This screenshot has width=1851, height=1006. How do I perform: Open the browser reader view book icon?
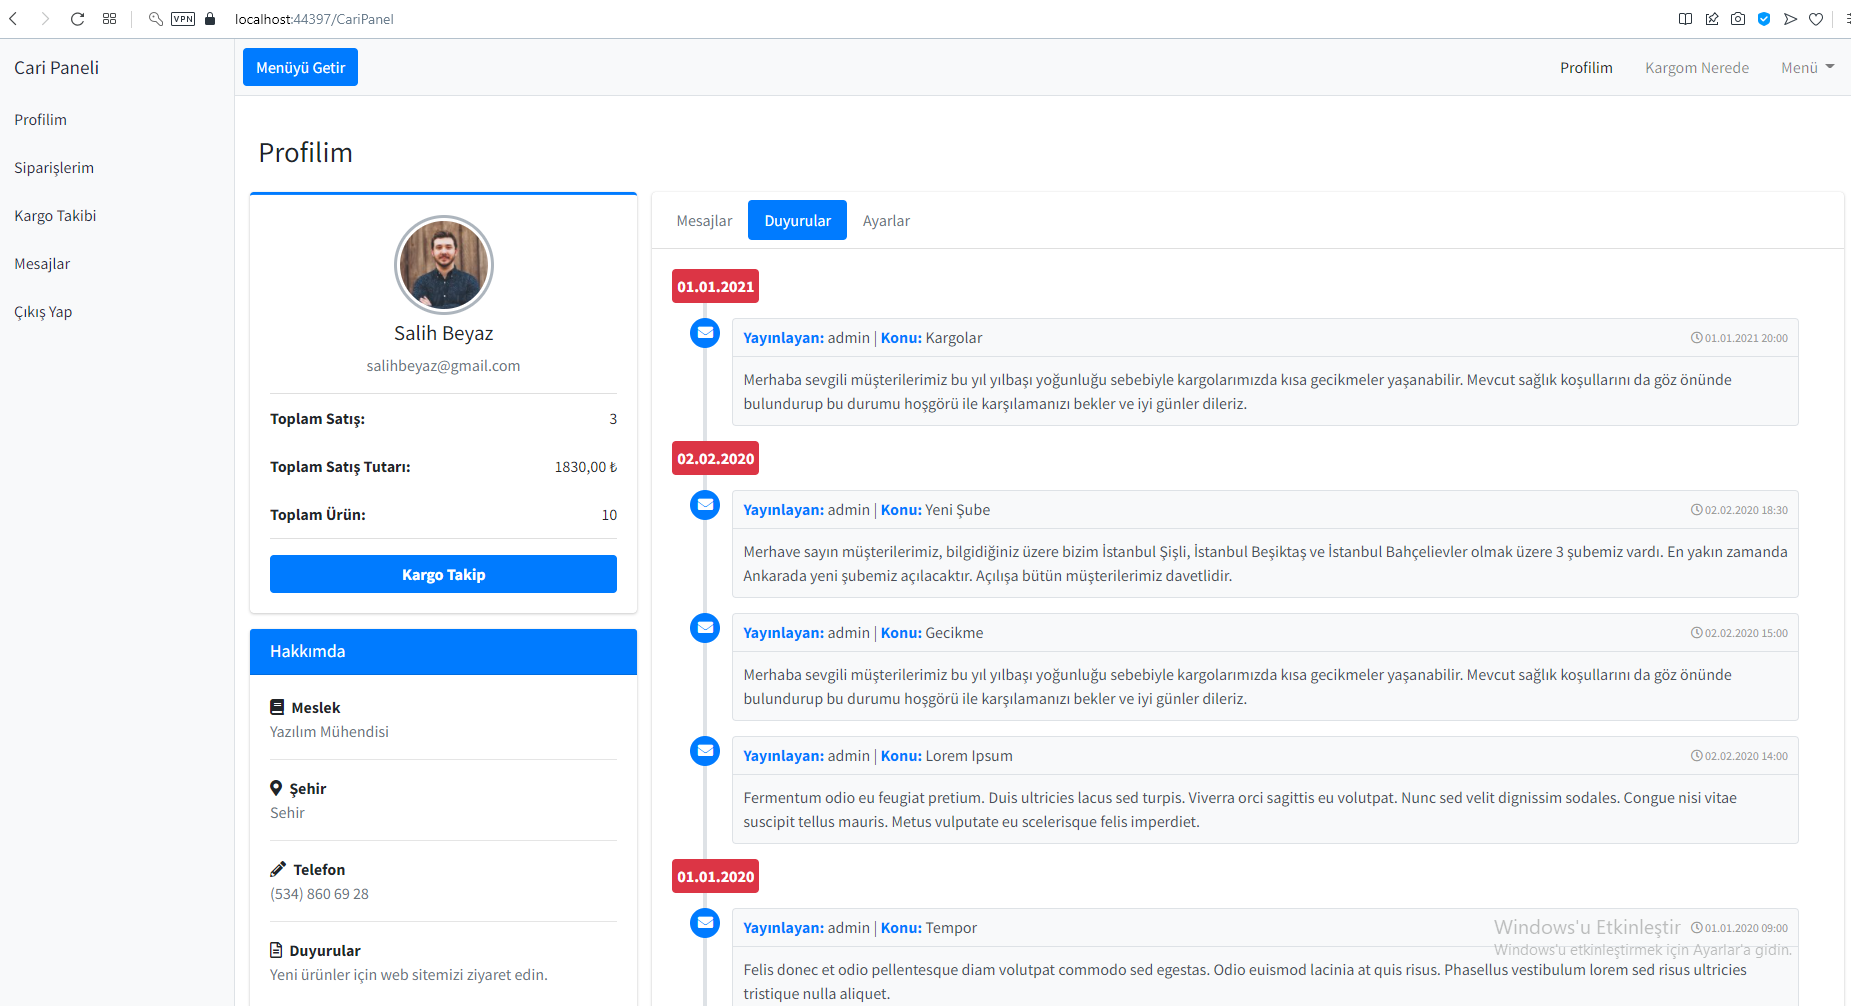[x=1685, y=19]
